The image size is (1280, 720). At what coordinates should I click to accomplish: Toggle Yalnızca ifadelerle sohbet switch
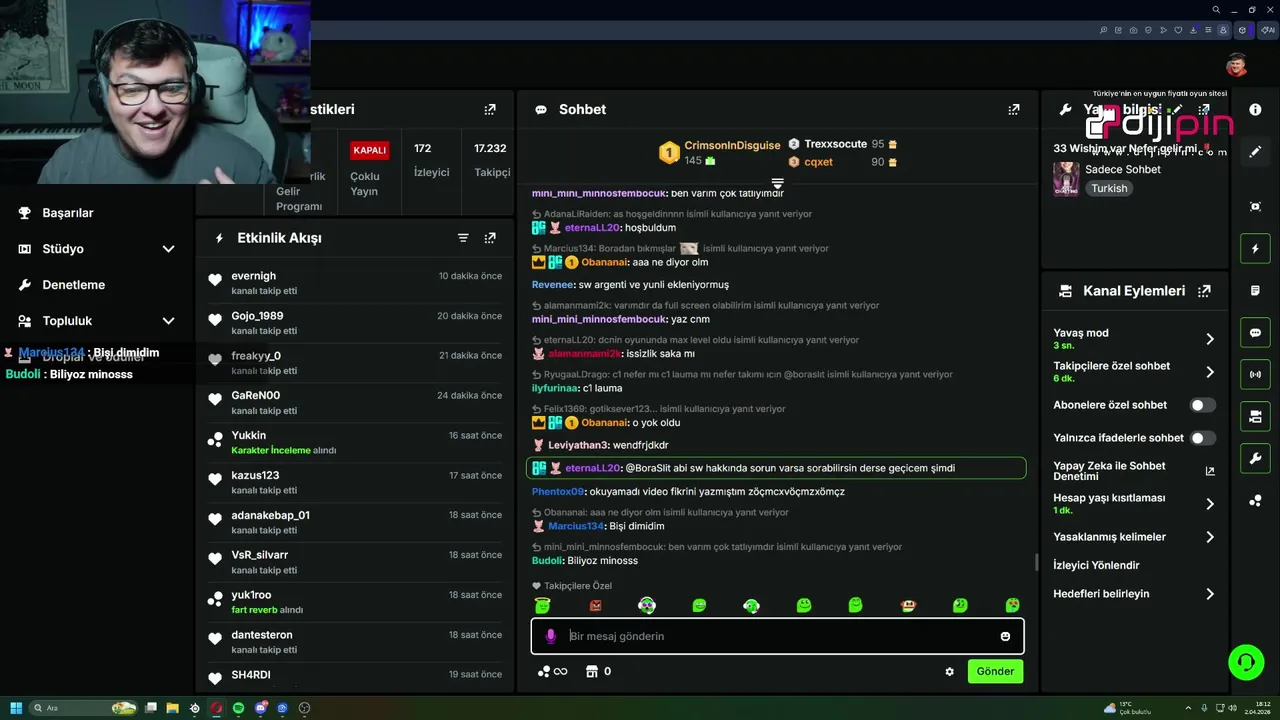coord(1203,438)
